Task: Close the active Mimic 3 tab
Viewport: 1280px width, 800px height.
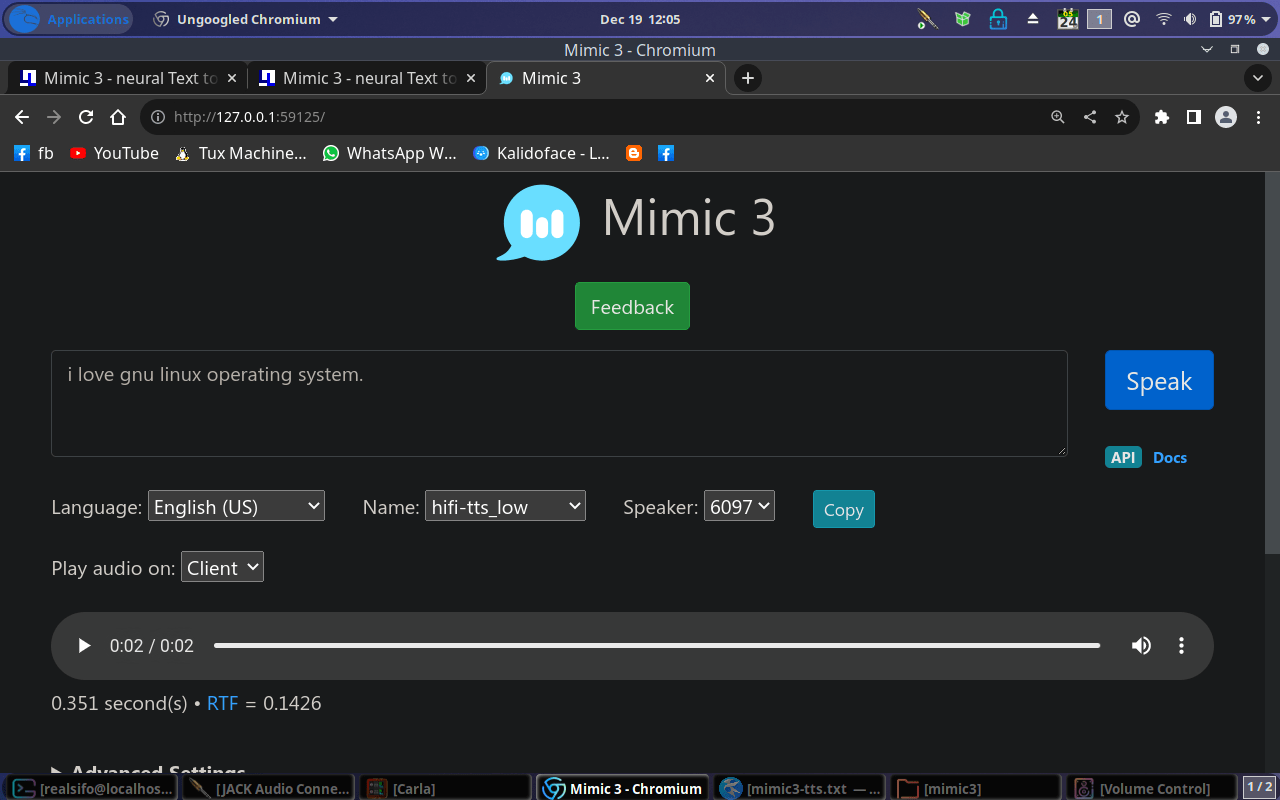Action: click(x=710, y=78)
